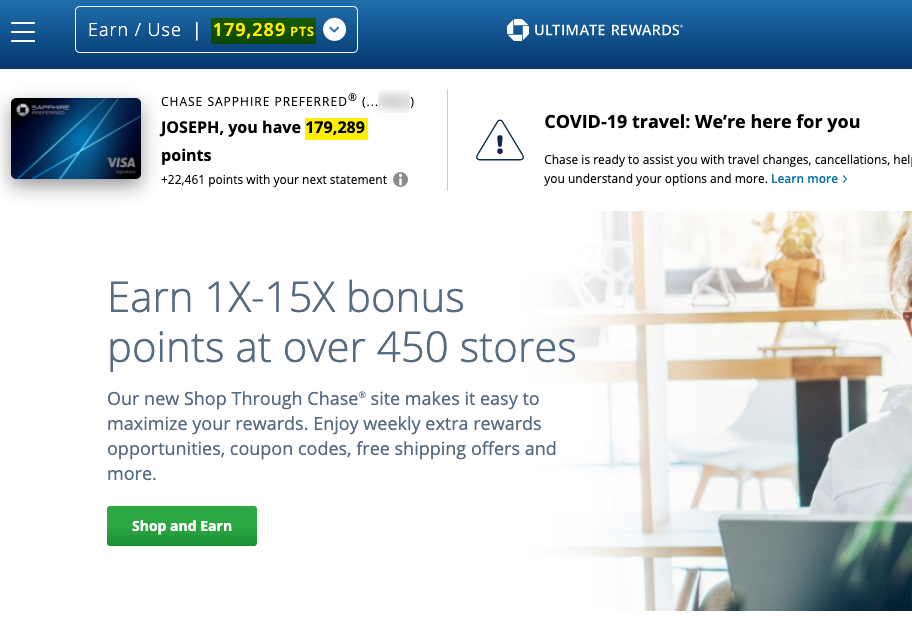Click the COVID-19 warning triangle icon

click(500, 141)
